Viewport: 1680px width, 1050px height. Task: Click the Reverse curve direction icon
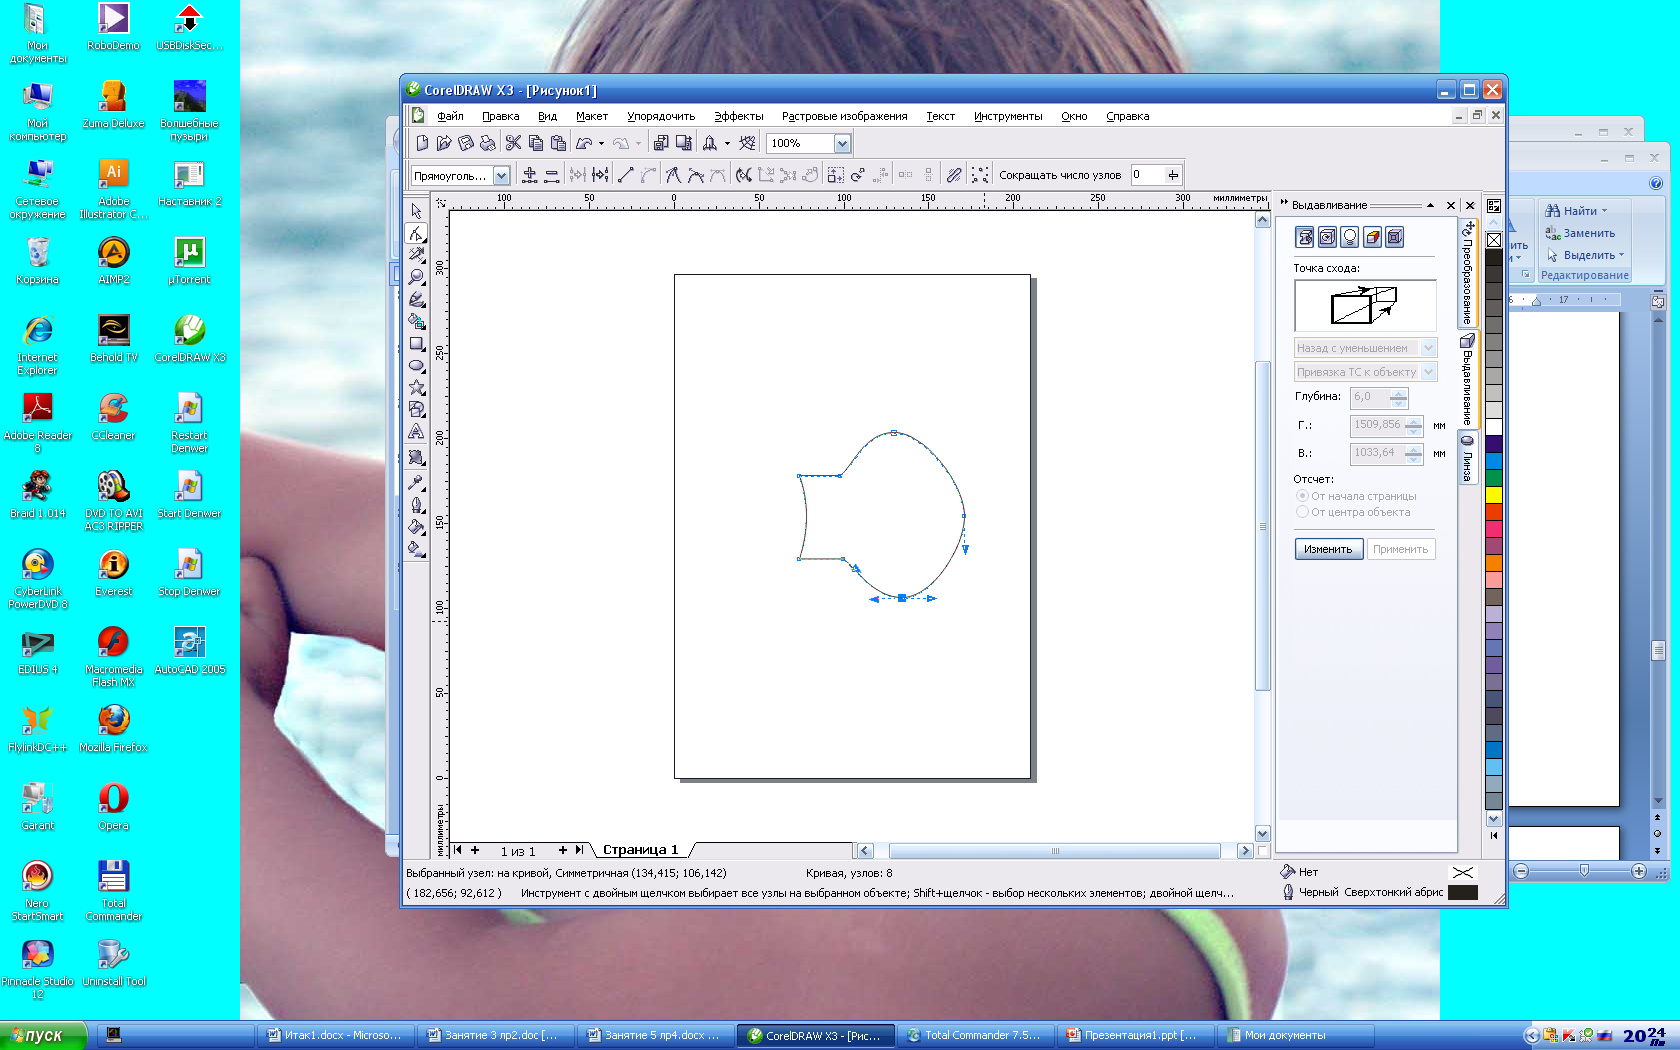click(743, 175)
